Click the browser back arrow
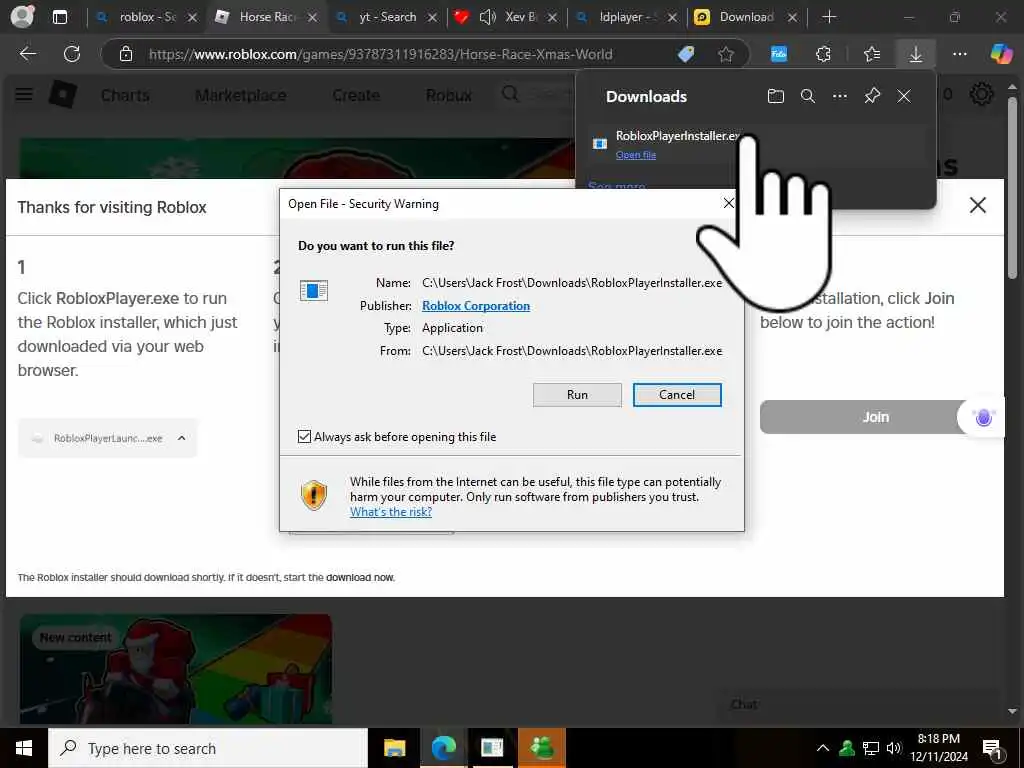Viewport: 1024px width, 768px height. coord(27,54)
